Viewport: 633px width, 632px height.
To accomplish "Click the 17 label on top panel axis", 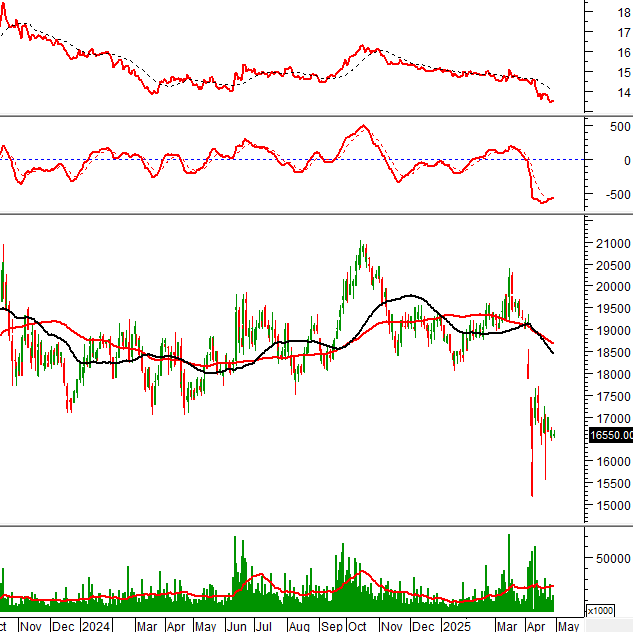I will click(x=624, y=33).
